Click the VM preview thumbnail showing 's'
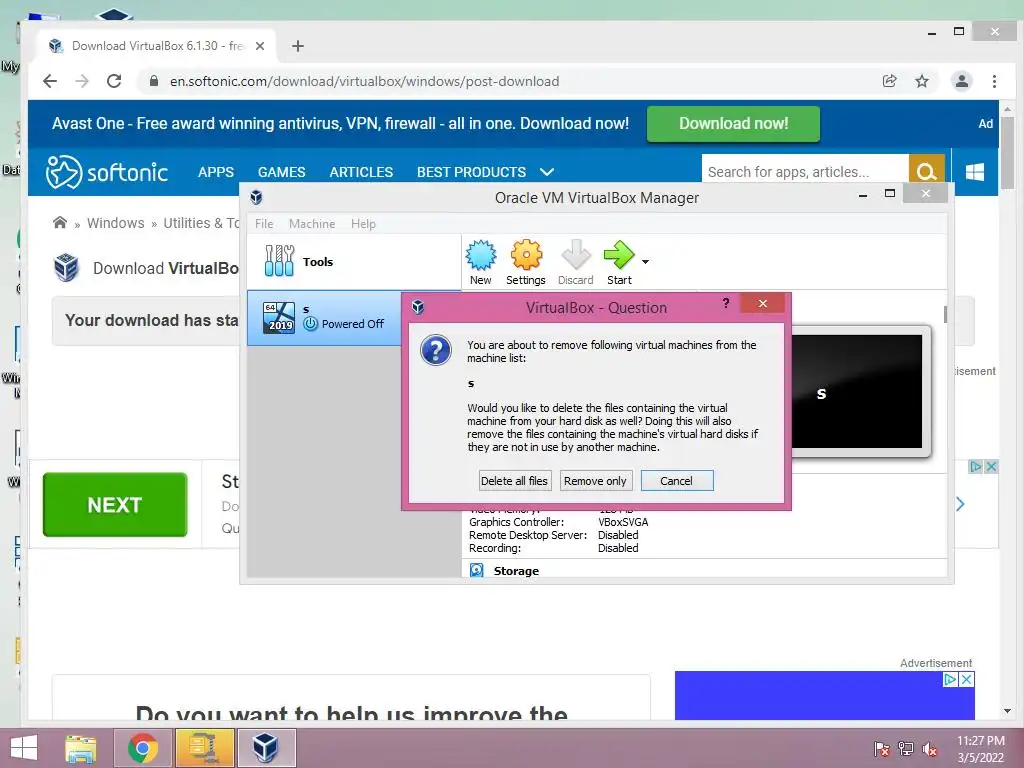The width and height of the screenshot is (1024, 768). pos(859,392)
